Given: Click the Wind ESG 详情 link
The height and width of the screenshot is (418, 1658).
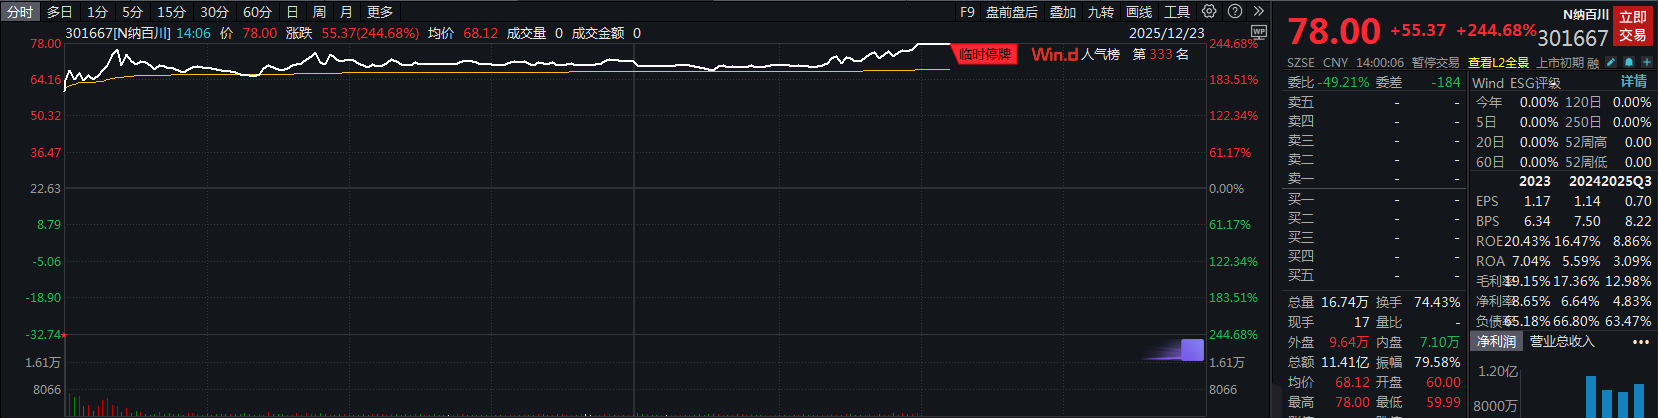Looking at the screenshot, I should (x=1633, y=82).
